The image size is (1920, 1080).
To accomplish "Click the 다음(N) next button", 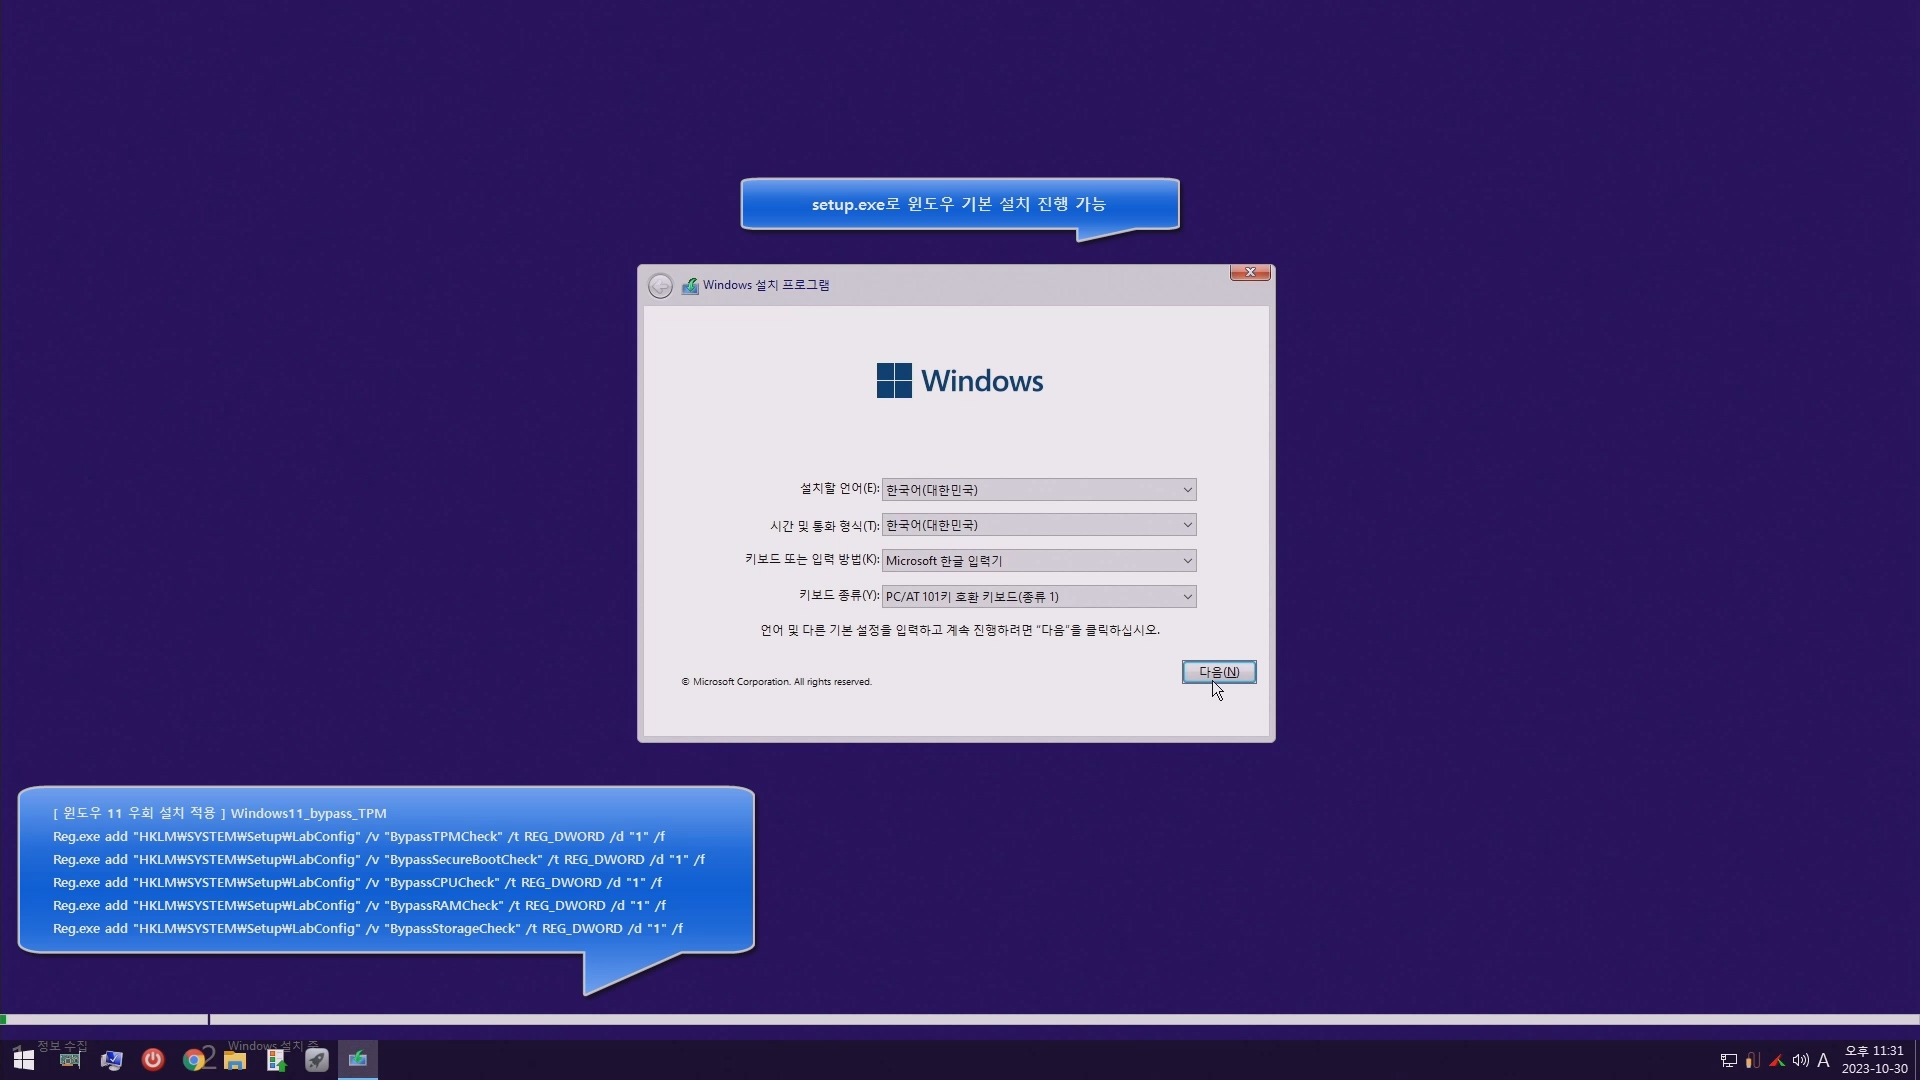I will (1219, 672).
